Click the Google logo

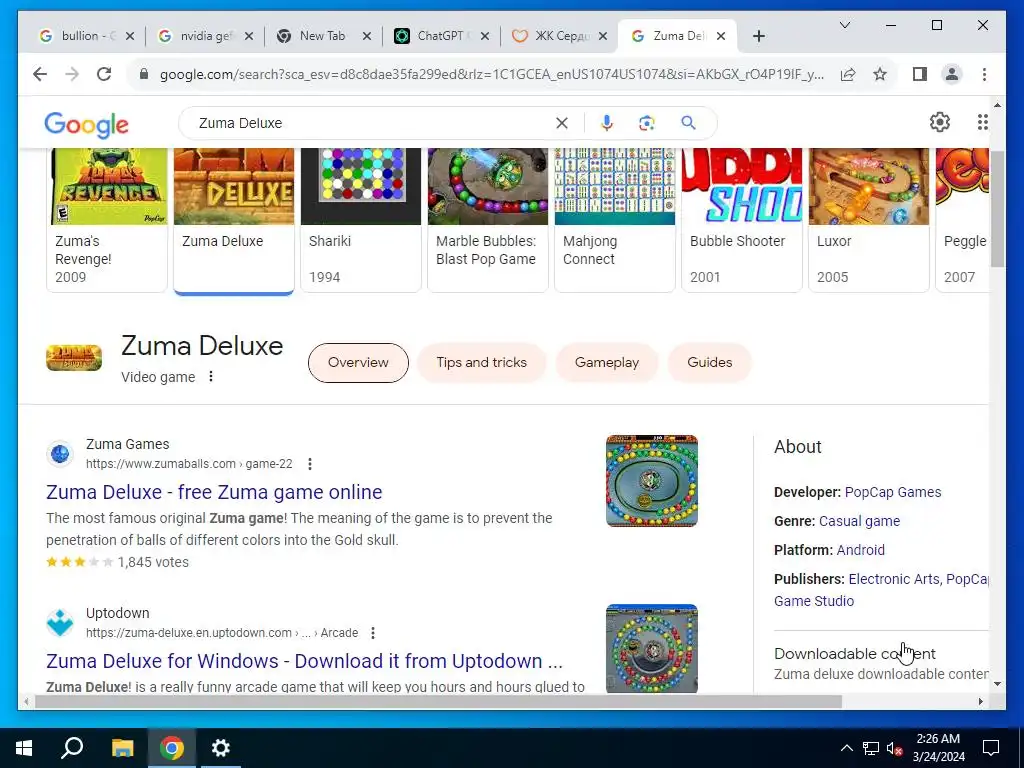[x=86, y=124]
